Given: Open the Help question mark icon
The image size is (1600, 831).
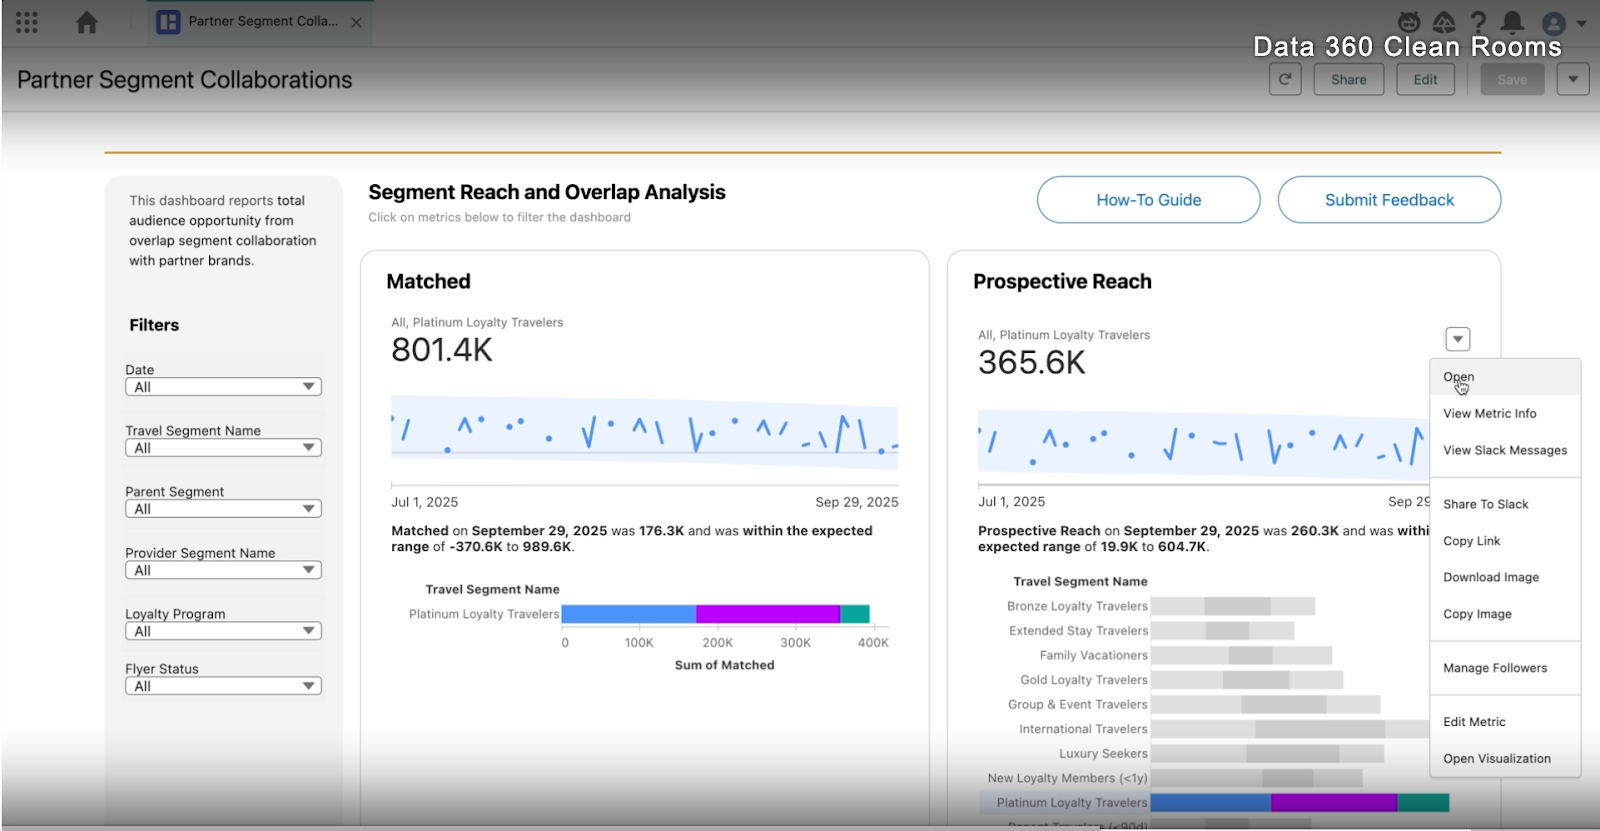Looking at the screenshot, I should pos(1478,22).
